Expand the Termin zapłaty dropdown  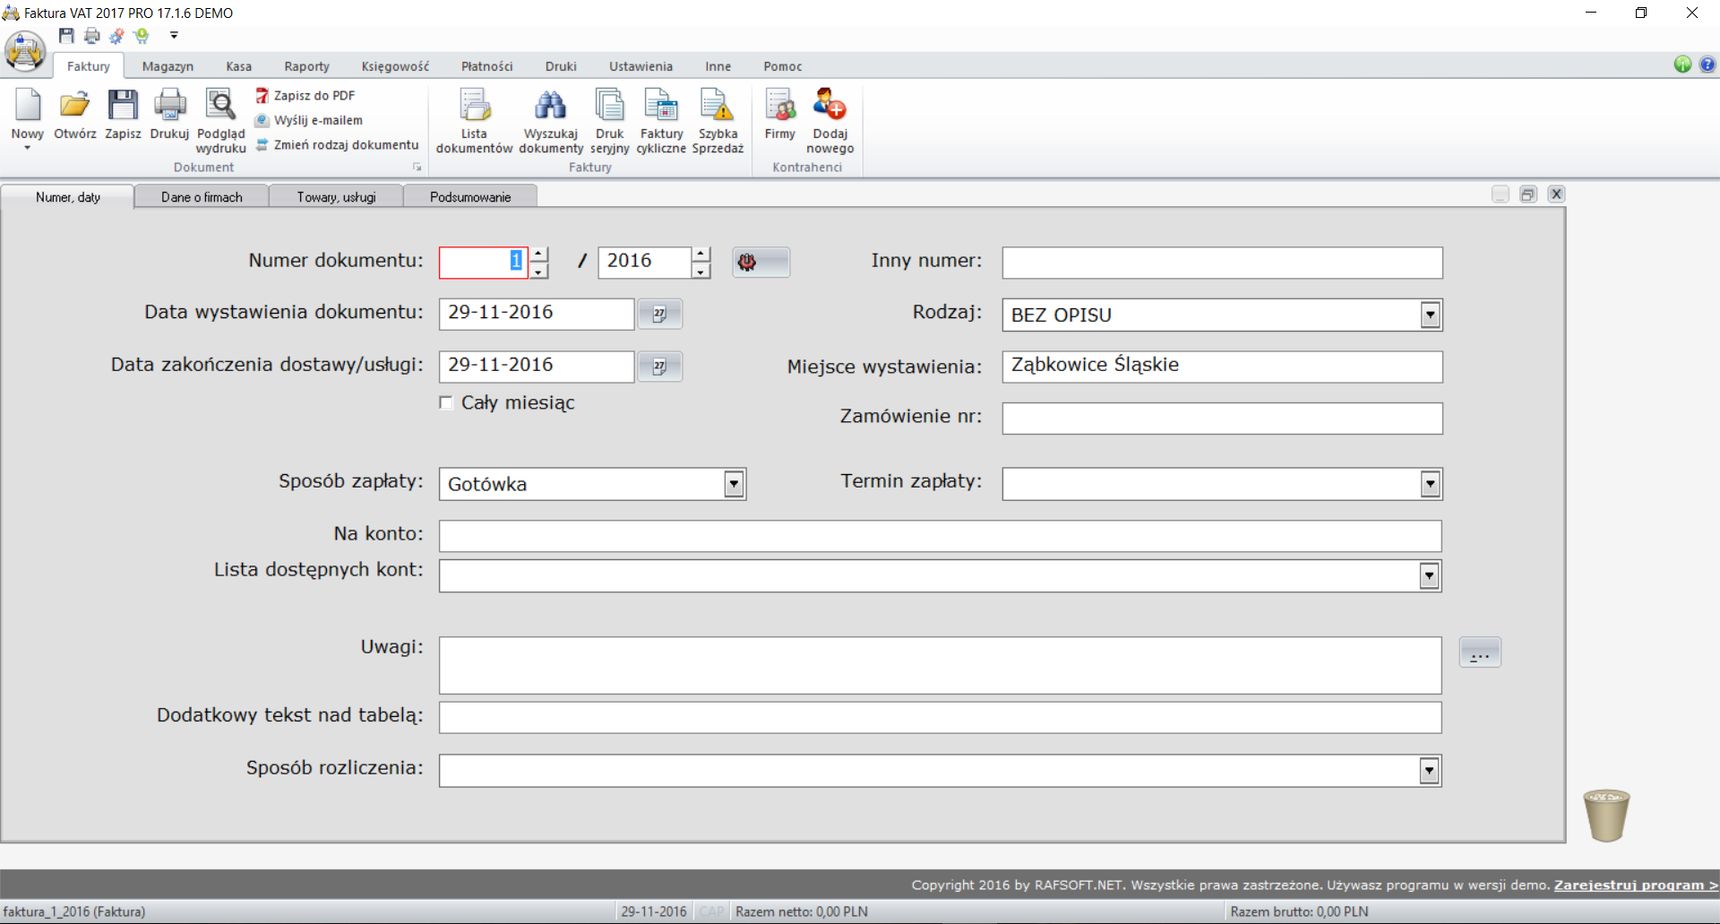point(1430,484)
